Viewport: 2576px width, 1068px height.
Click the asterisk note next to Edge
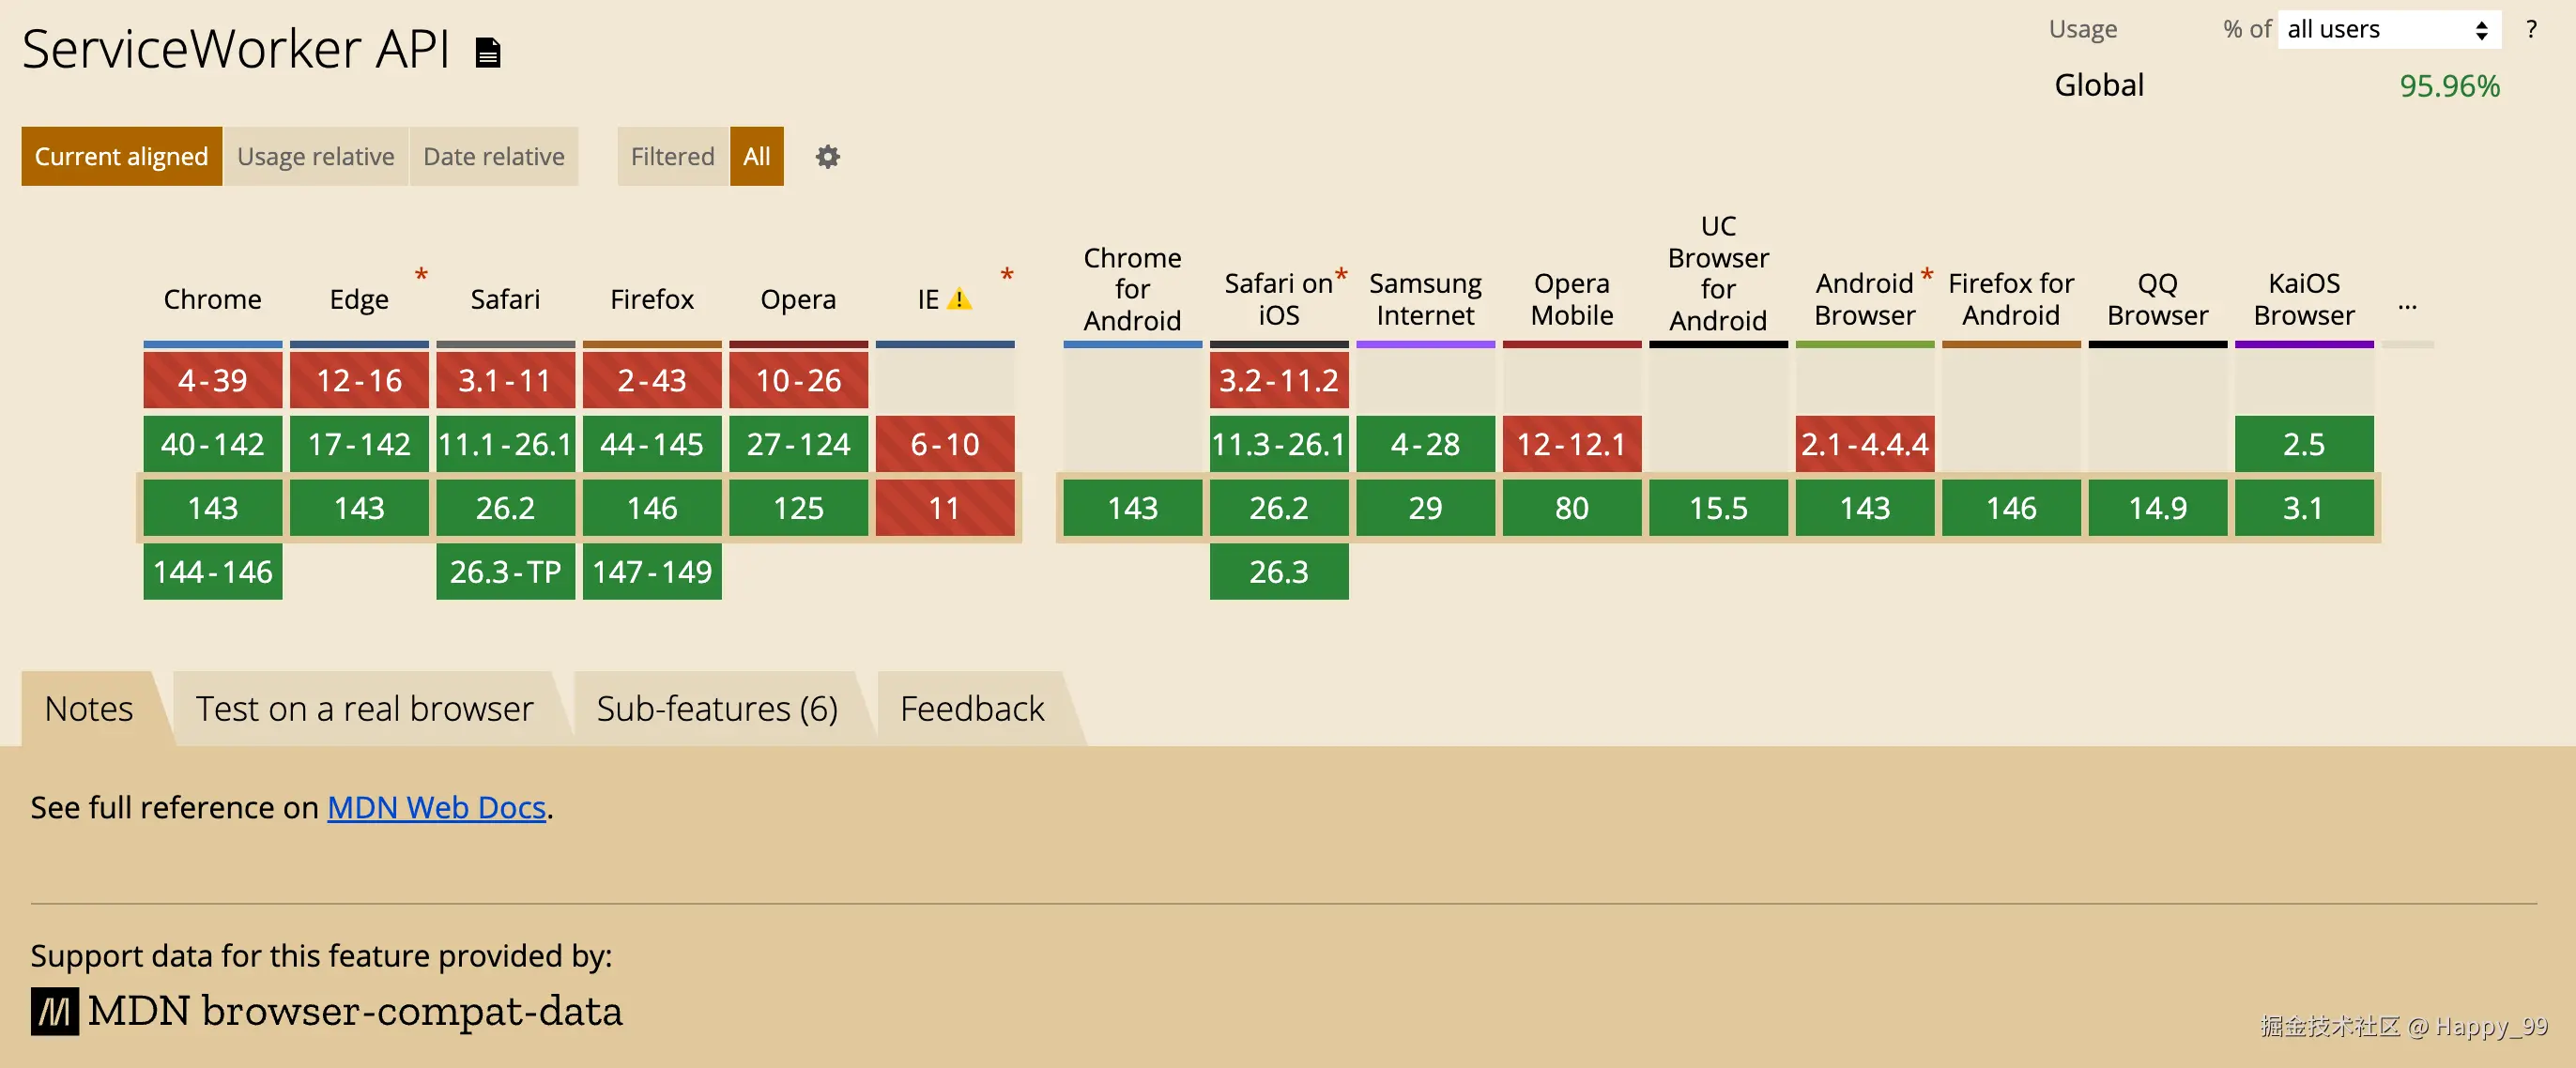tap(421, 274)
